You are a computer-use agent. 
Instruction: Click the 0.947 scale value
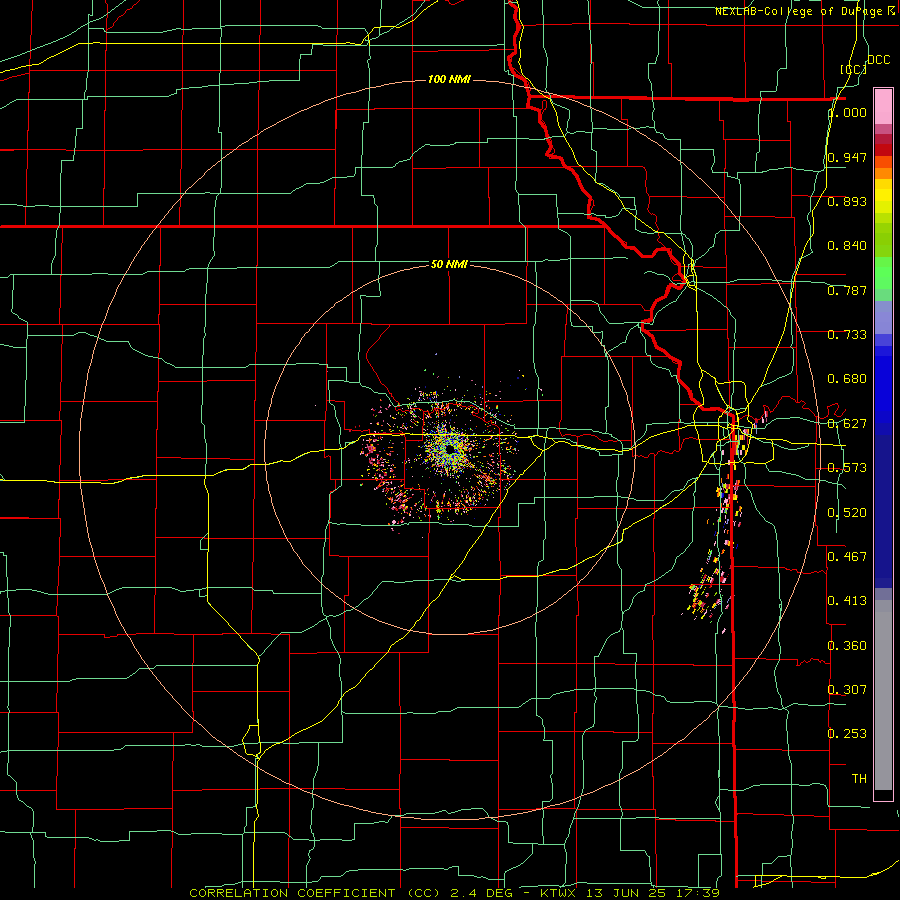[x=847, y=157]
